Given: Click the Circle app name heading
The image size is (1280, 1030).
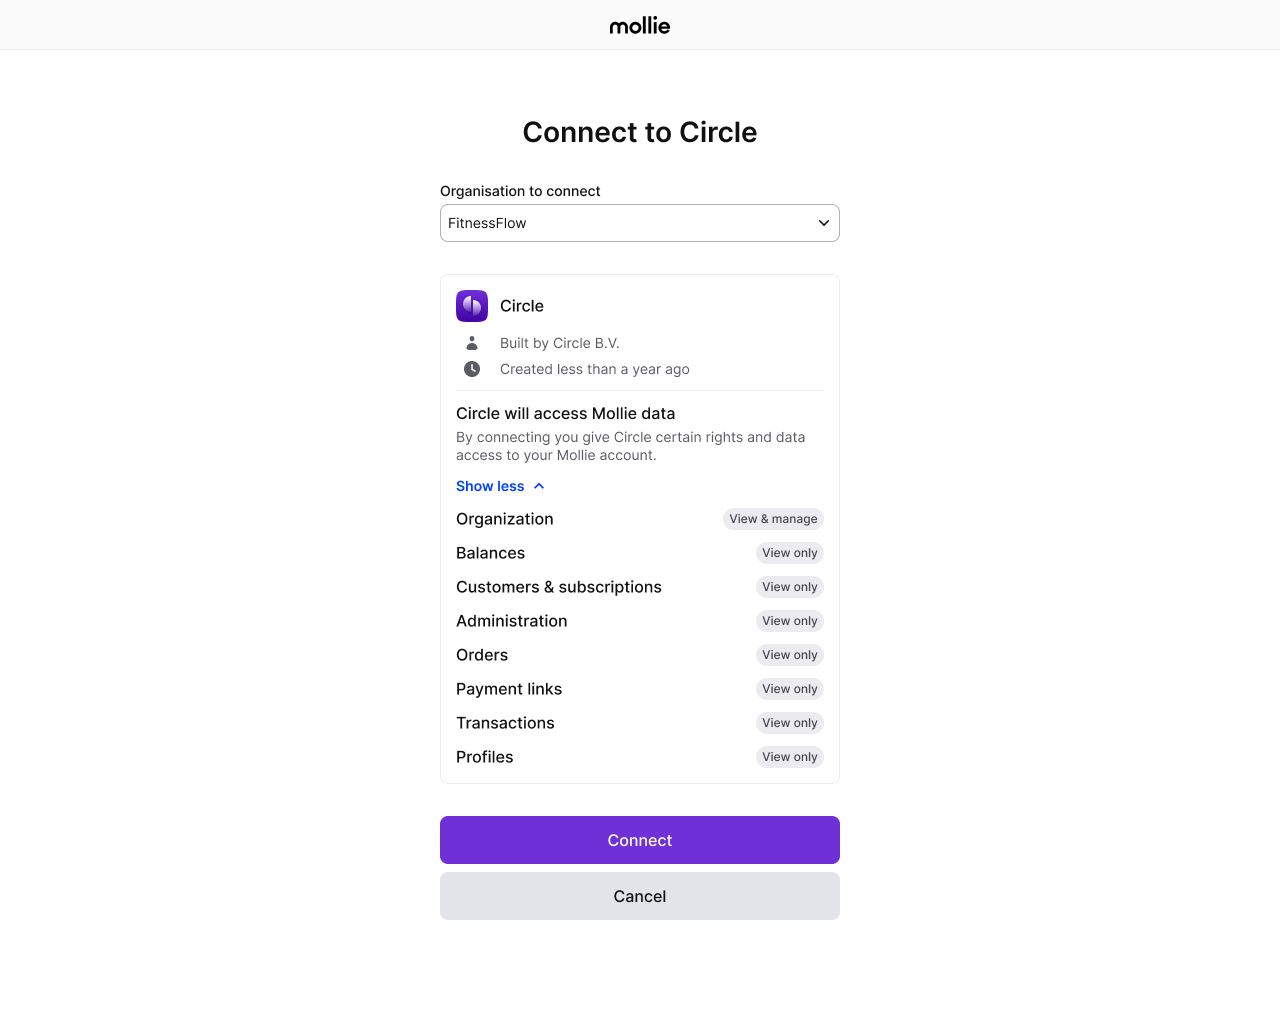Looking at the screenshot, I should (x=522, y=306).
